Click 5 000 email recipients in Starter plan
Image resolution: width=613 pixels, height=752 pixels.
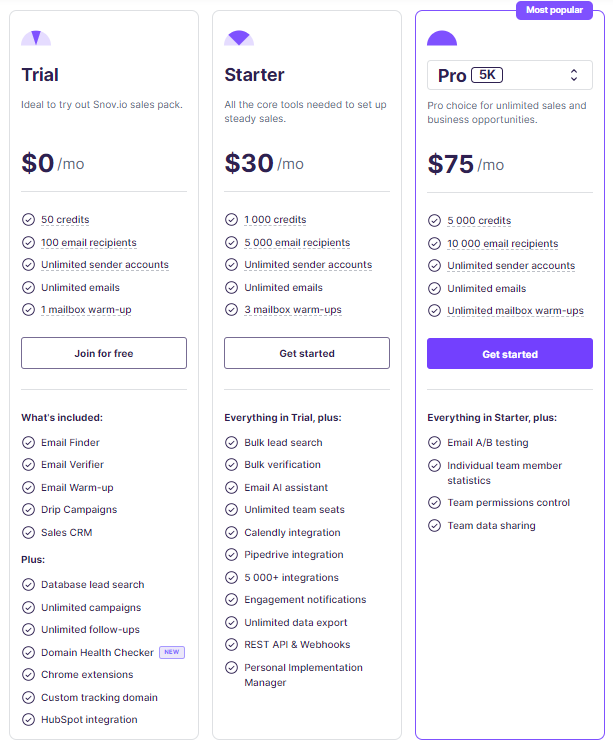297,243
